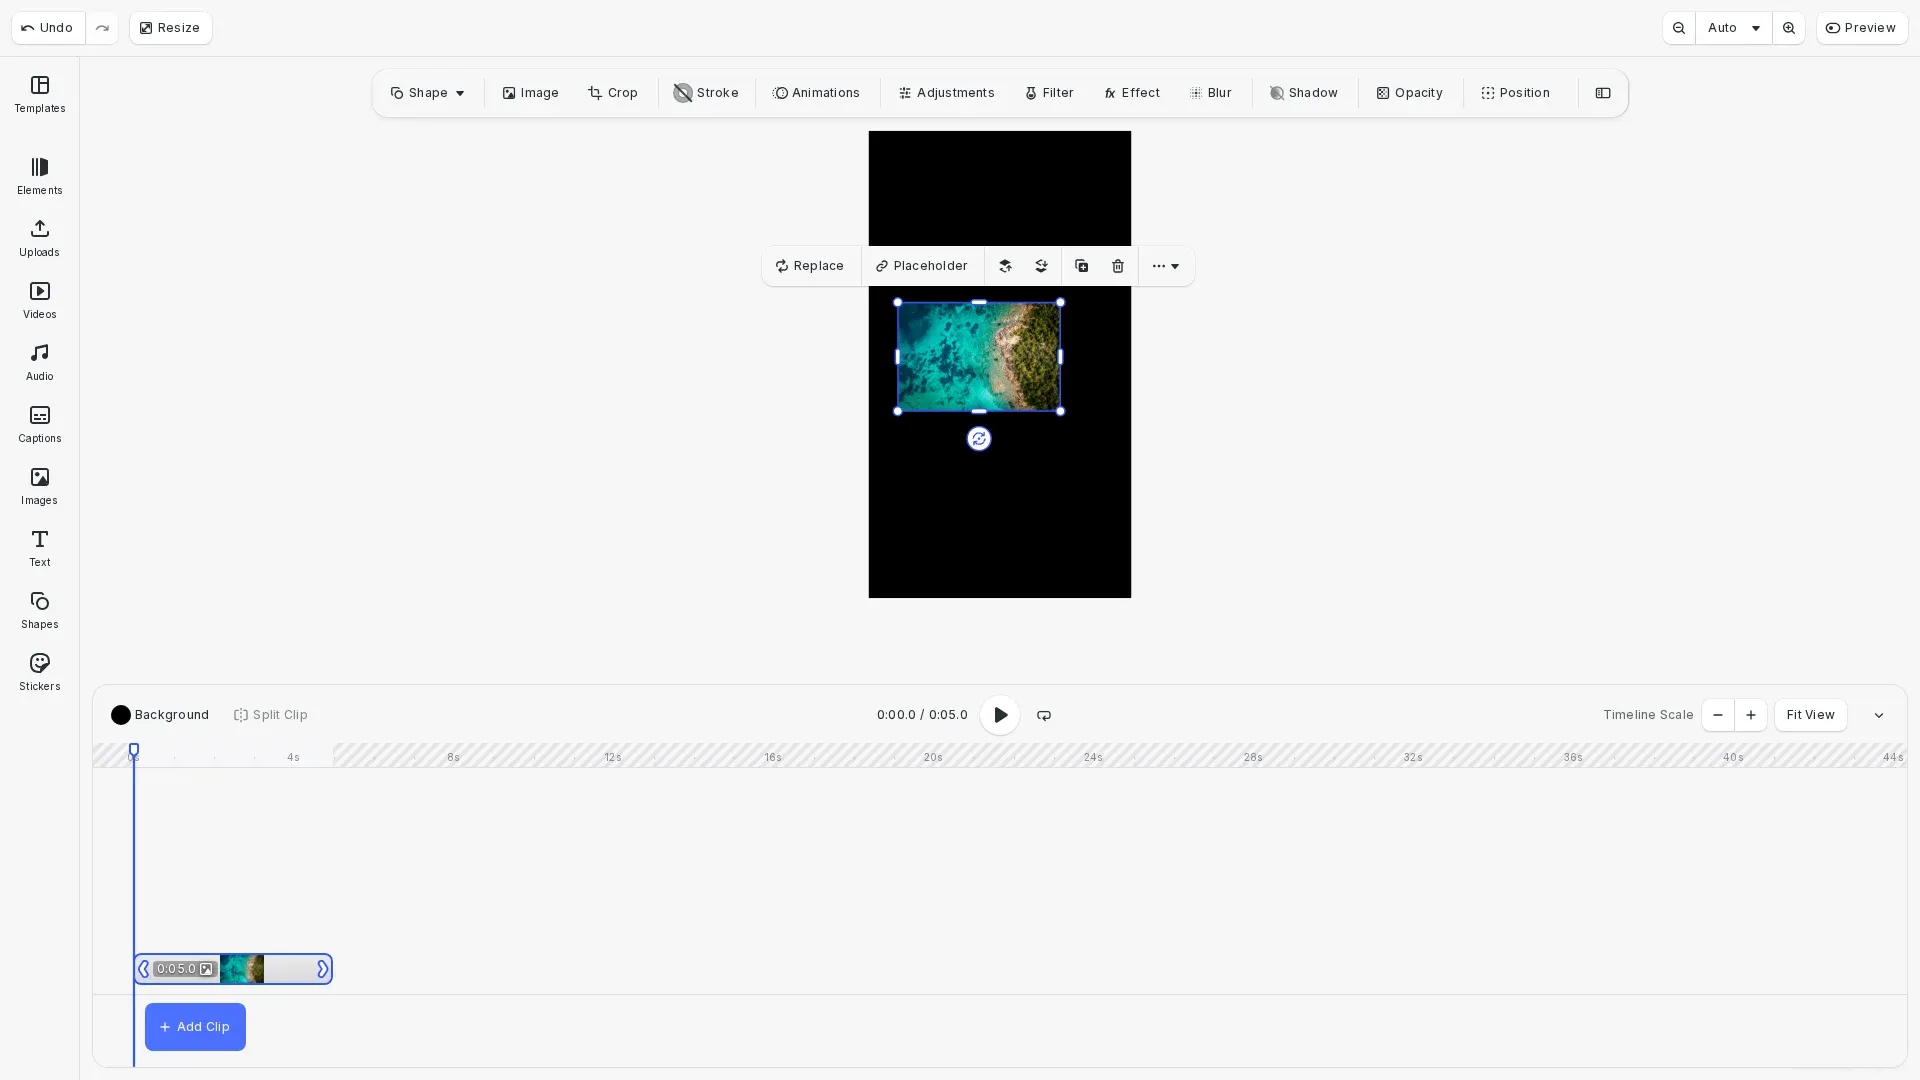Screen dimensions: 1920x1080
Task: Select the clip thumbnail in the timeline
Action: (x=242, y=968)
